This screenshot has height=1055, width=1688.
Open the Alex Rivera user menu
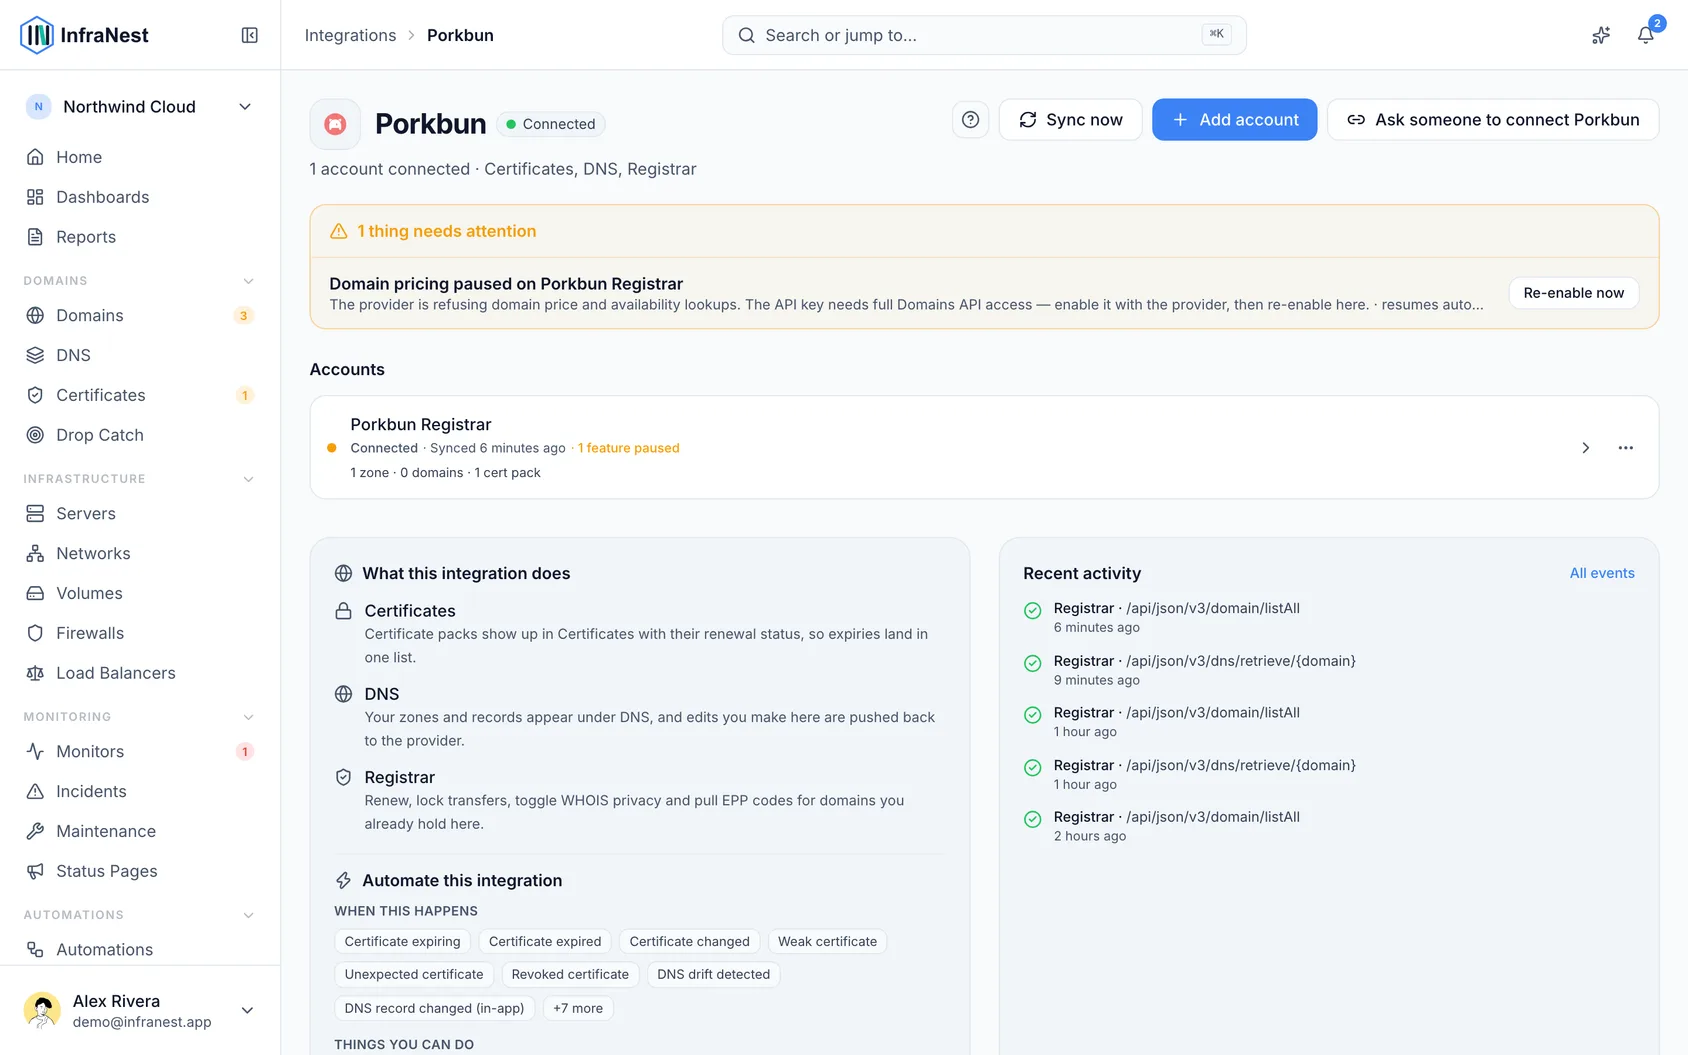(x=140, y=1010)
